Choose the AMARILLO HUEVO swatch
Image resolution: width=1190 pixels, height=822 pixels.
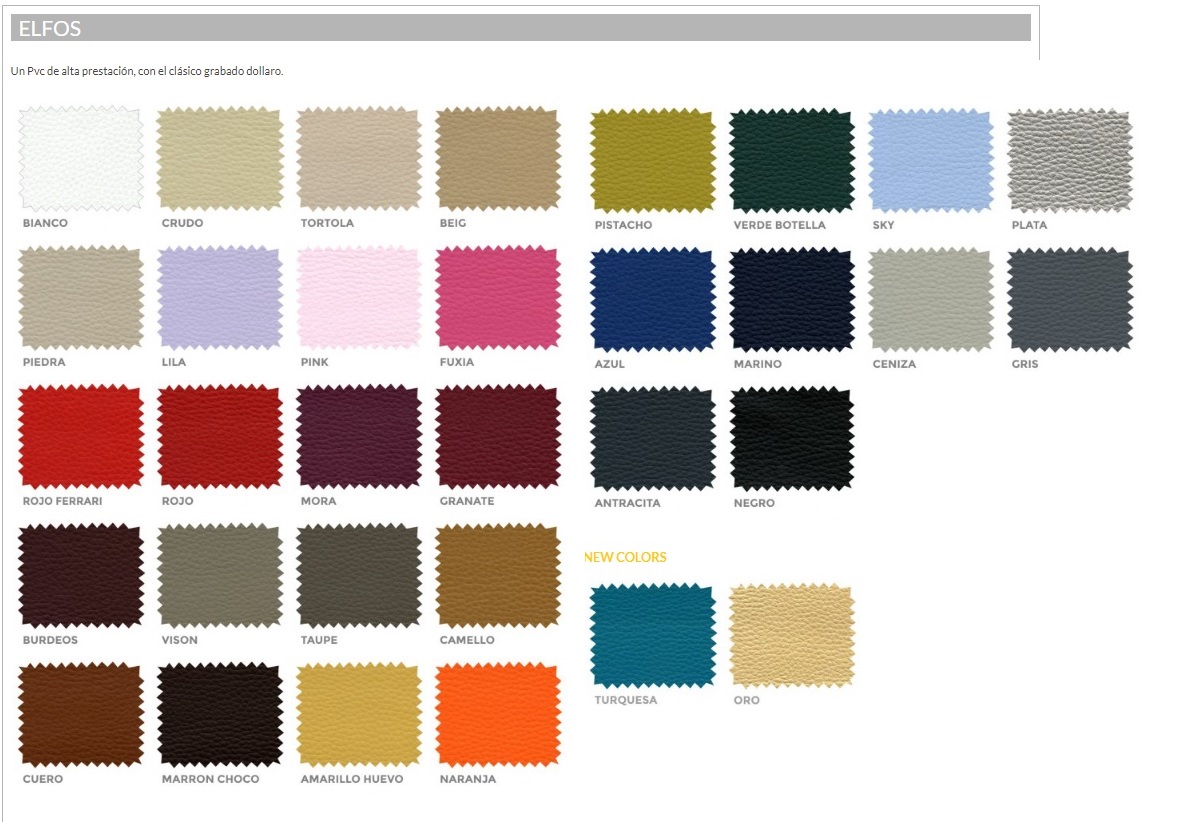click(358, 714)
